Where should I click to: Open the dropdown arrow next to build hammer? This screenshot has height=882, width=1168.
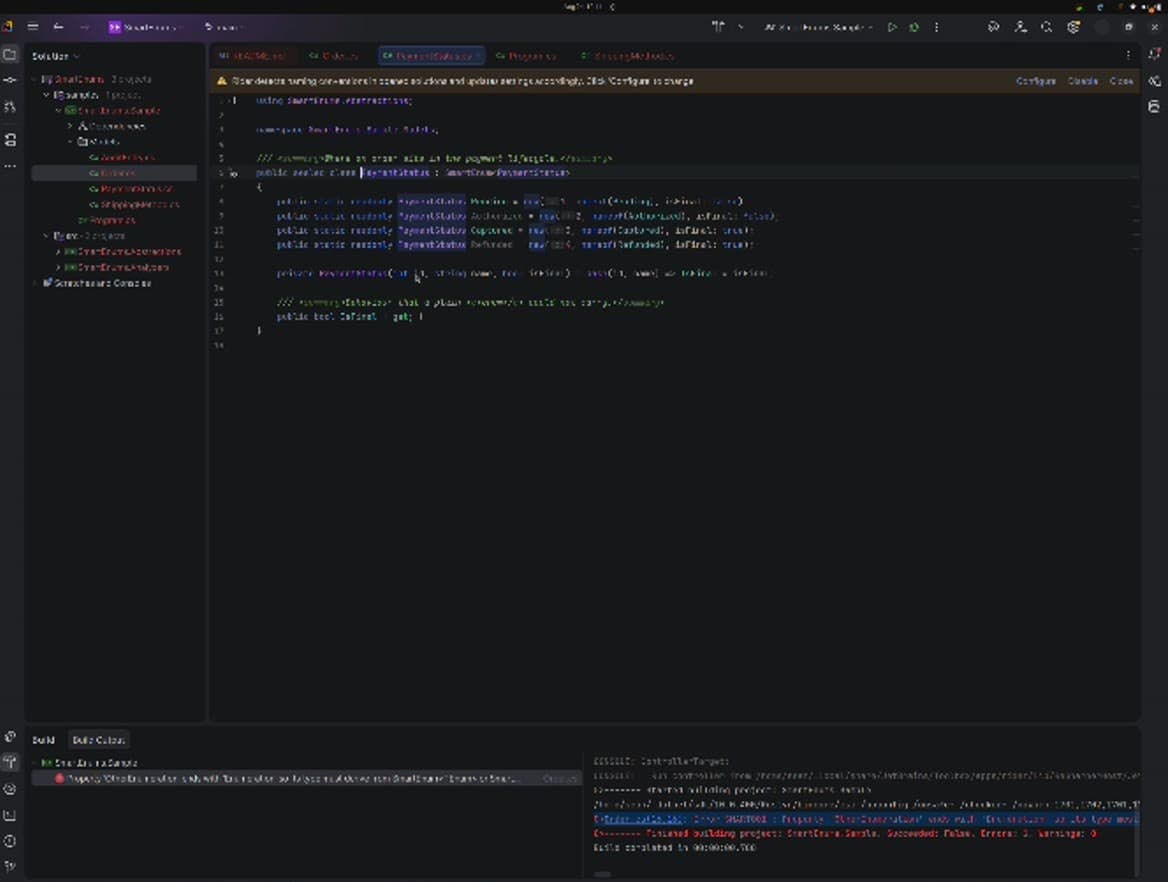[740, 27]
